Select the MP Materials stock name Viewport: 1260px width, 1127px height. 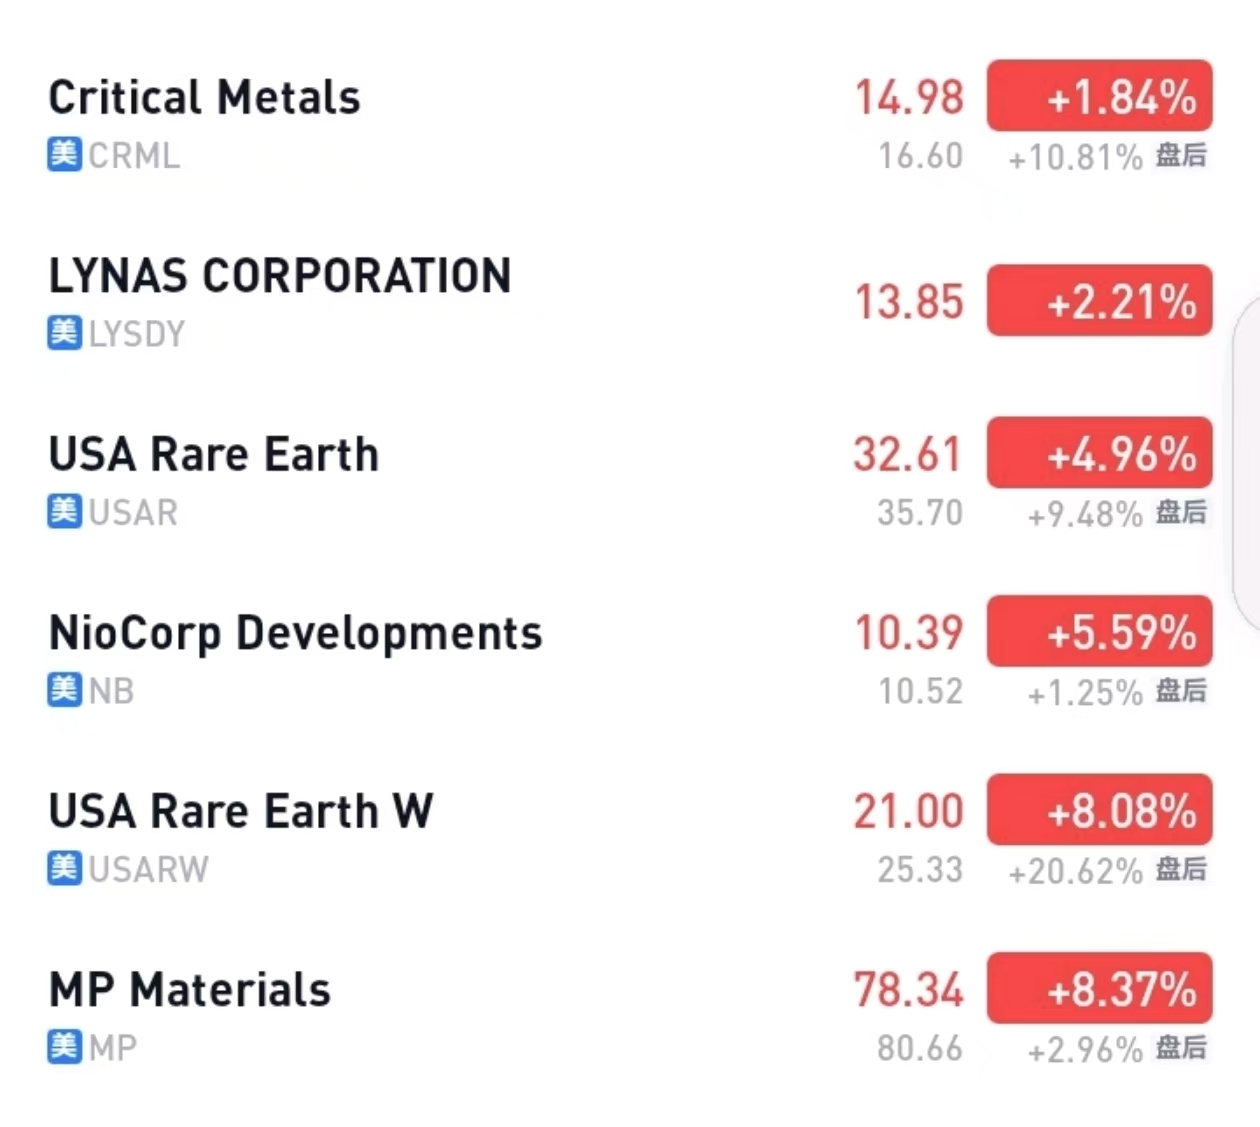(189, 990)
